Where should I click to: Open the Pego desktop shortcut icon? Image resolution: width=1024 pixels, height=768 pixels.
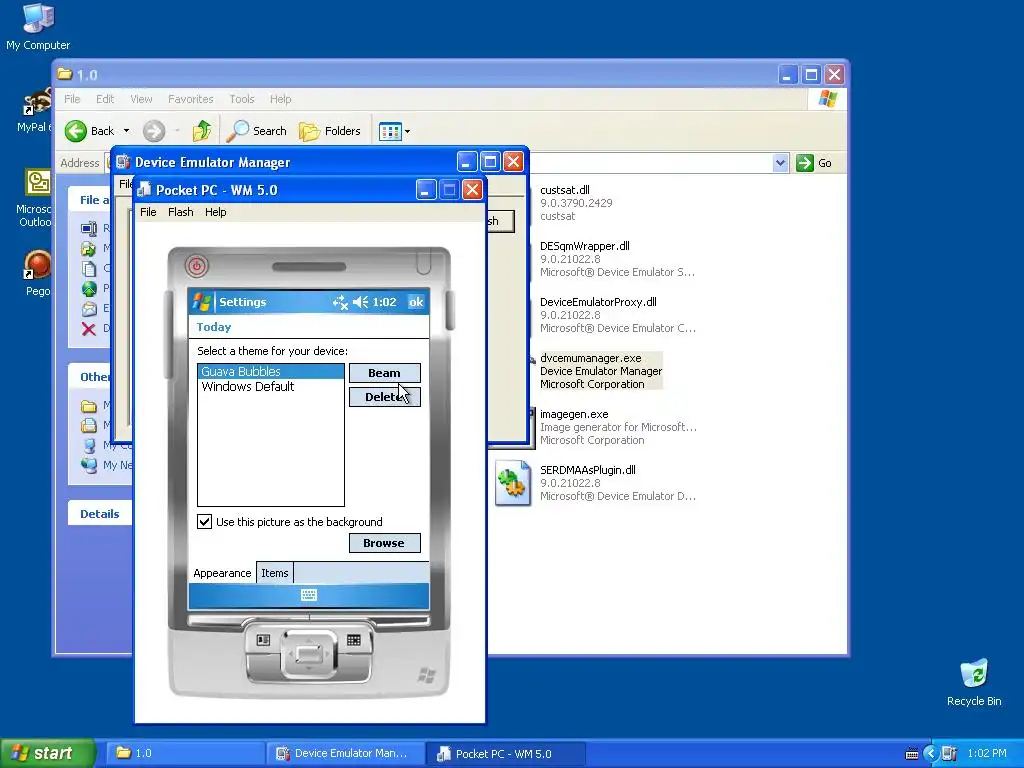pos(37,273)
